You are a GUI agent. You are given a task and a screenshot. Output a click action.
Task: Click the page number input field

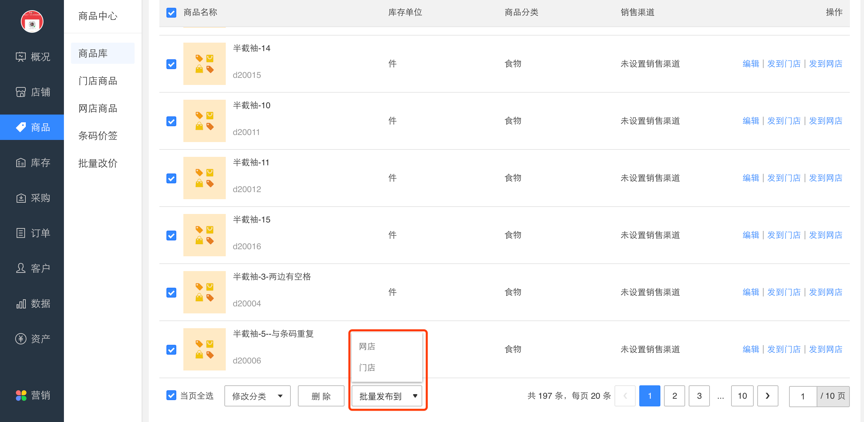(x=803, y=396)
